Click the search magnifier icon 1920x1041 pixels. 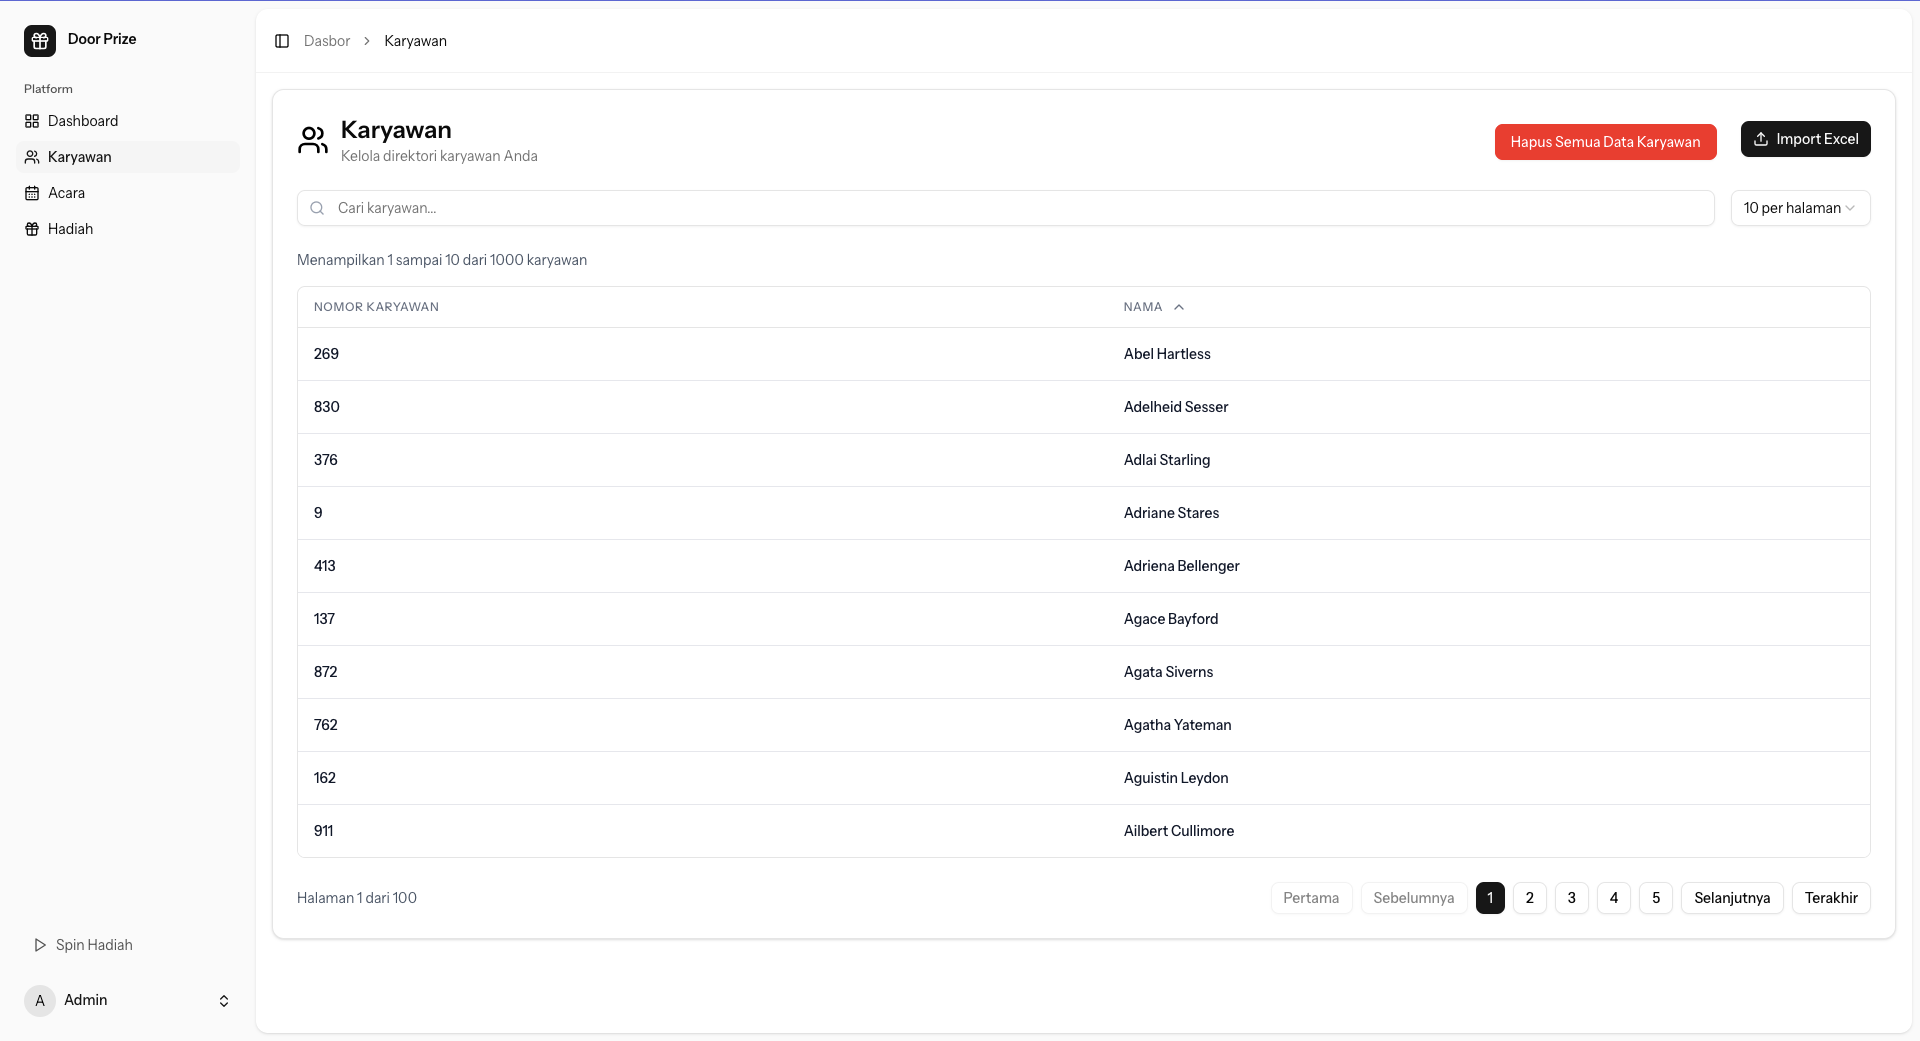[x=317, y=208]
